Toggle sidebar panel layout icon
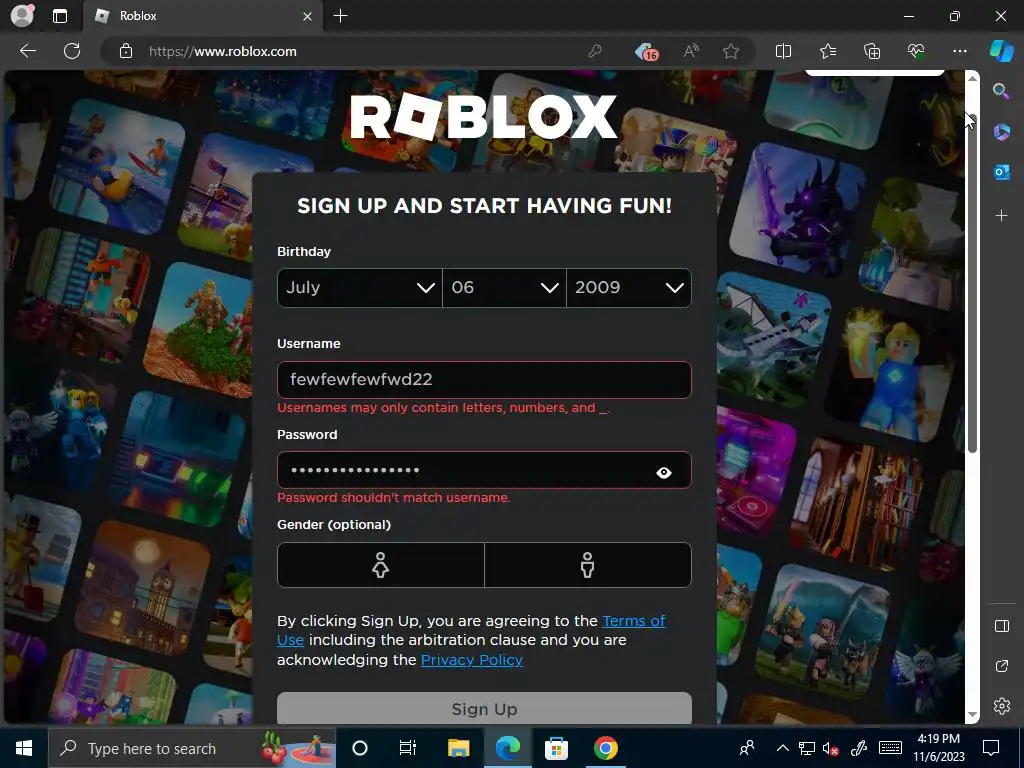 (x=1001, y=626)
